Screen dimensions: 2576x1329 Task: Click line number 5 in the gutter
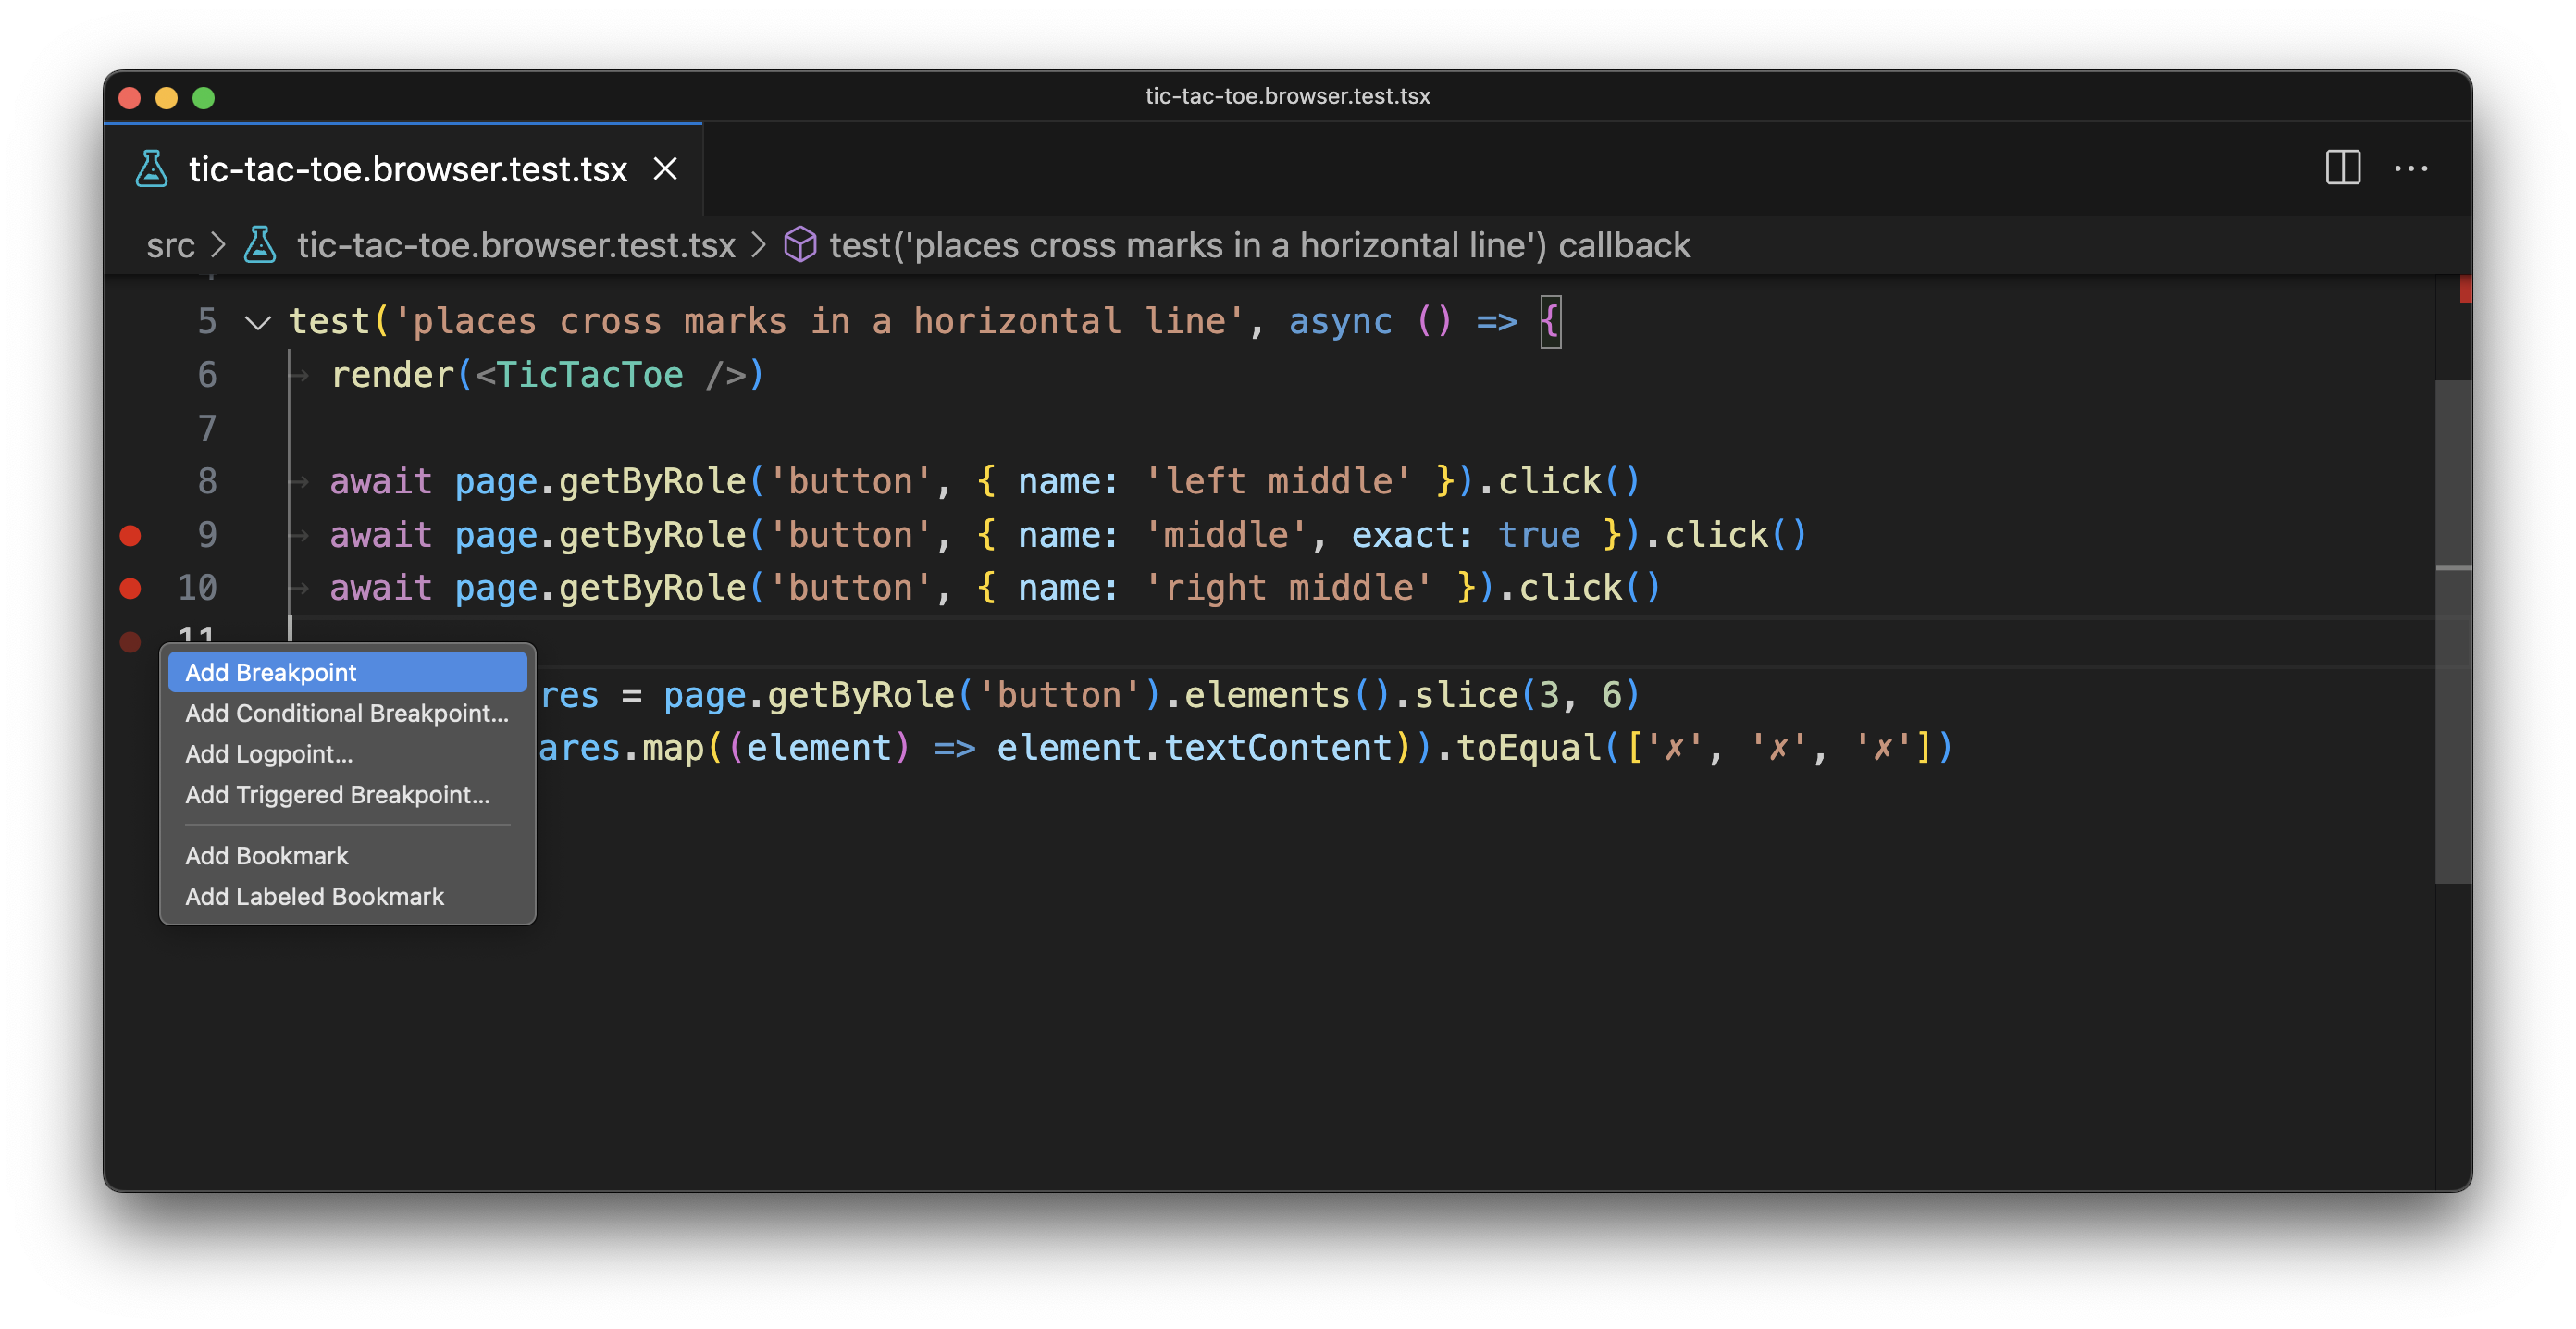206,322
